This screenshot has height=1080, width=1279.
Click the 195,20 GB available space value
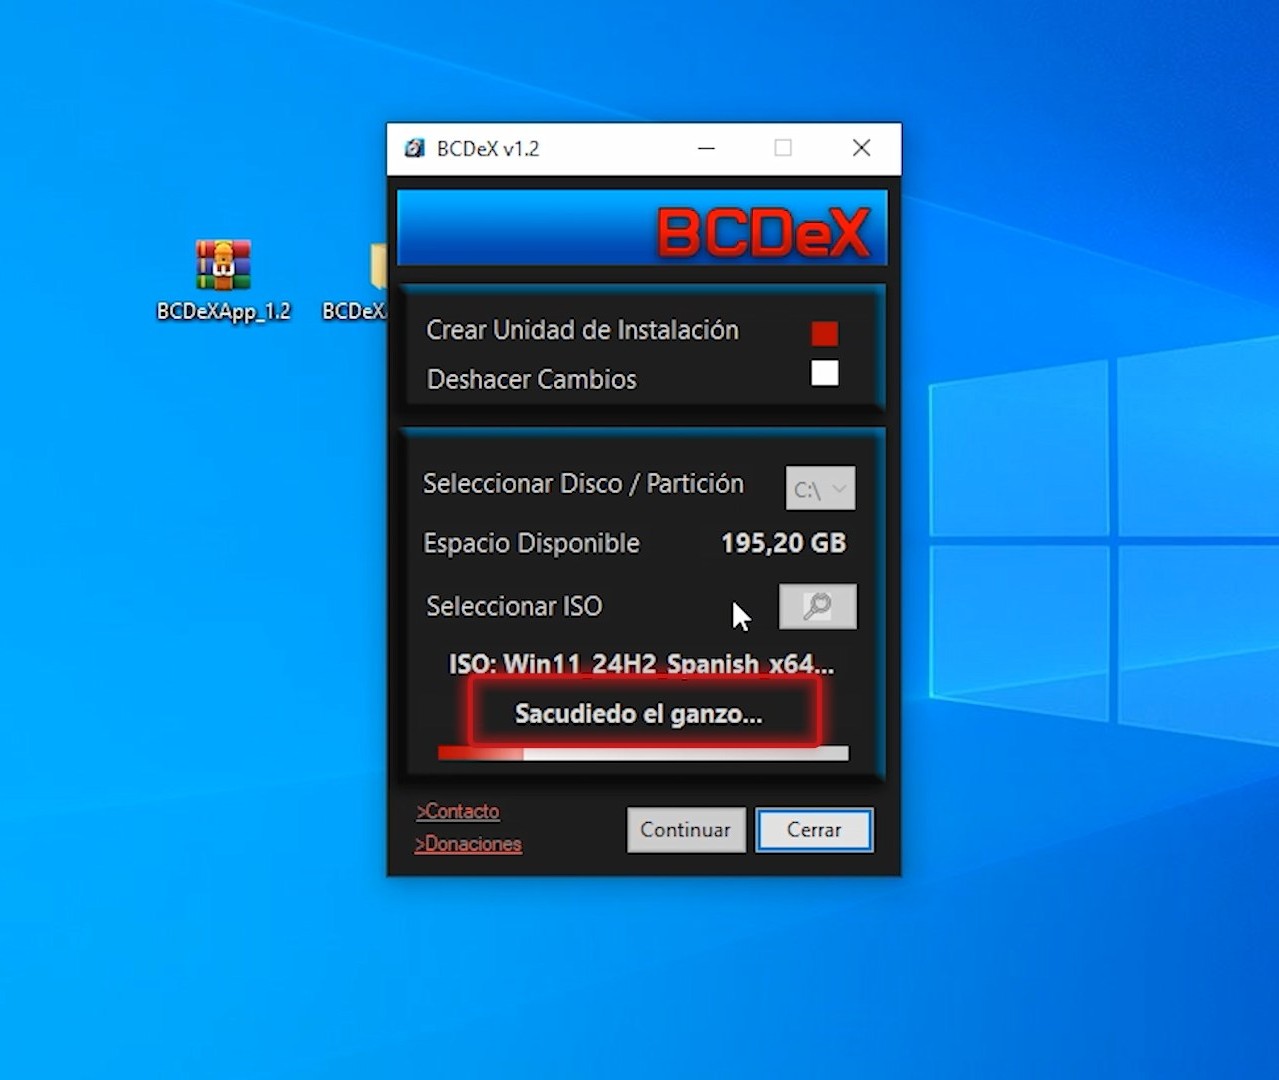coord(783,543)
